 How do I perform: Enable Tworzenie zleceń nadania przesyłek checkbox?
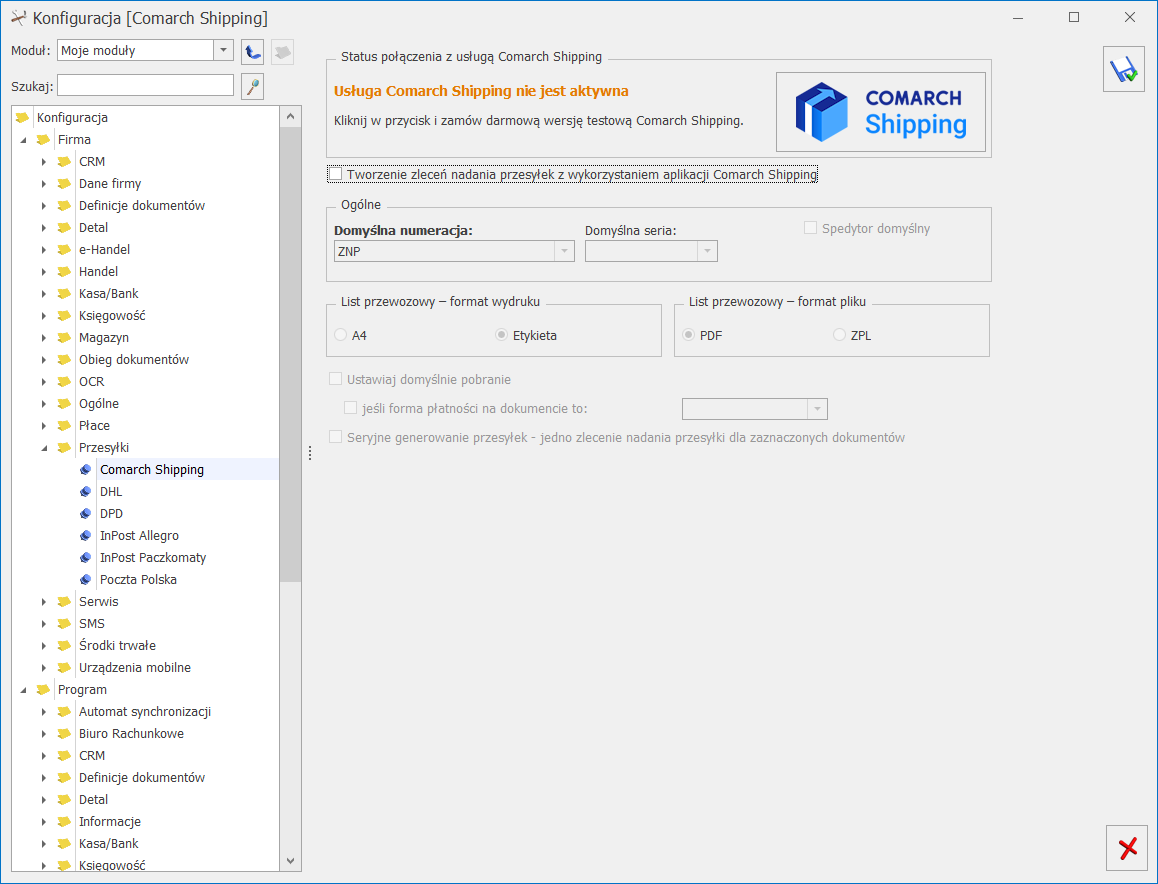tap(335, 174)
